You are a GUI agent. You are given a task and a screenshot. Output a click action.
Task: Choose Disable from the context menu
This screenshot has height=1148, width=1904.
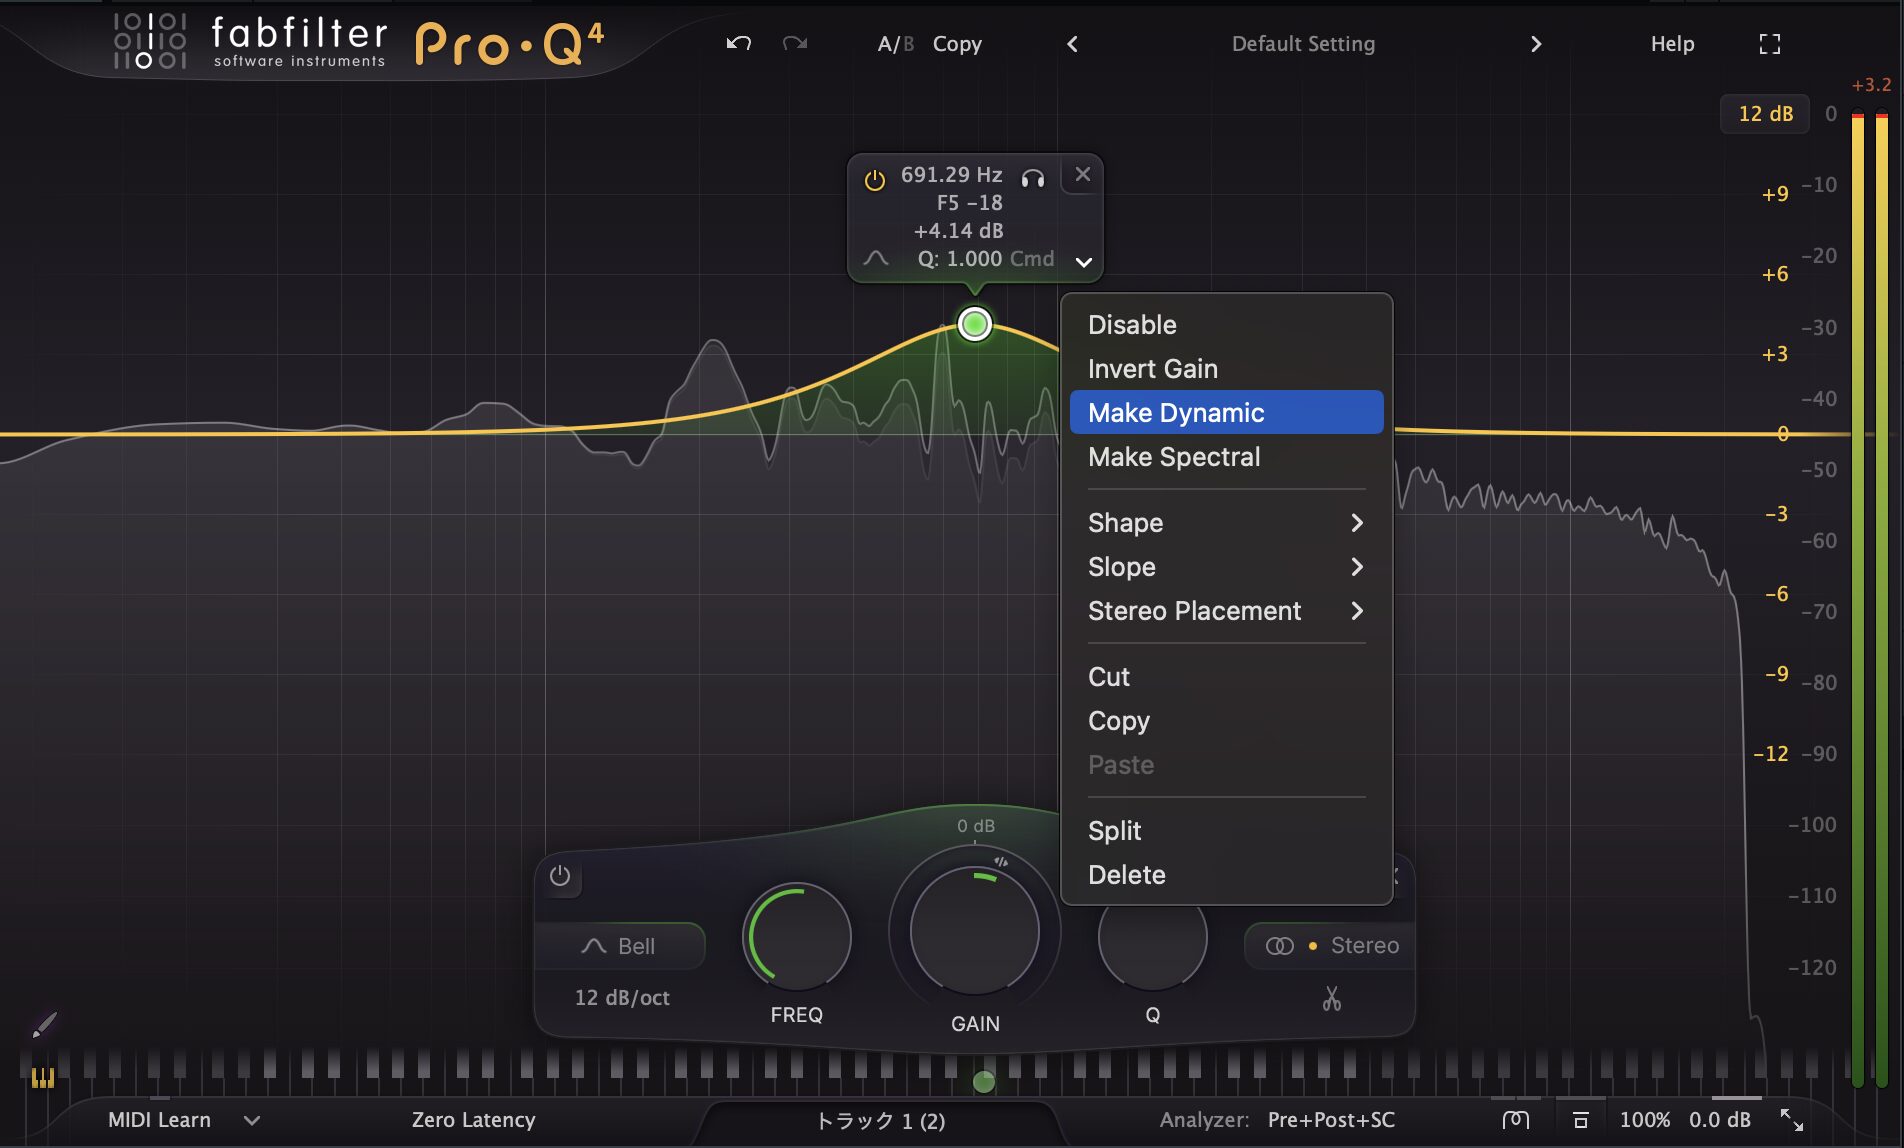(1226, 325)
